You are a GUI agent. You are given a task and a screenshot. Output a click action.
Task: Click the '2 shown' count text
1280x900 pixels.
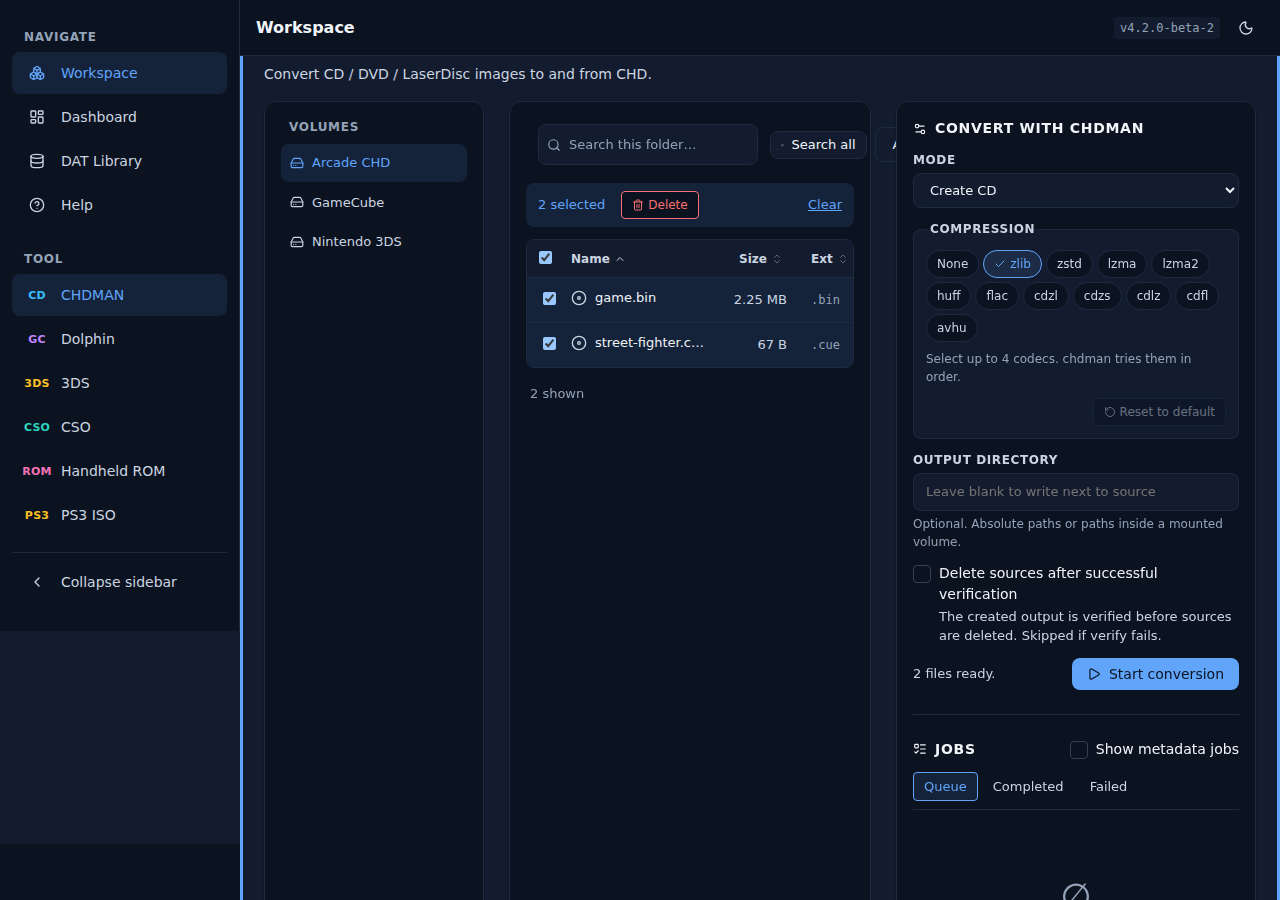click(557, 394)
